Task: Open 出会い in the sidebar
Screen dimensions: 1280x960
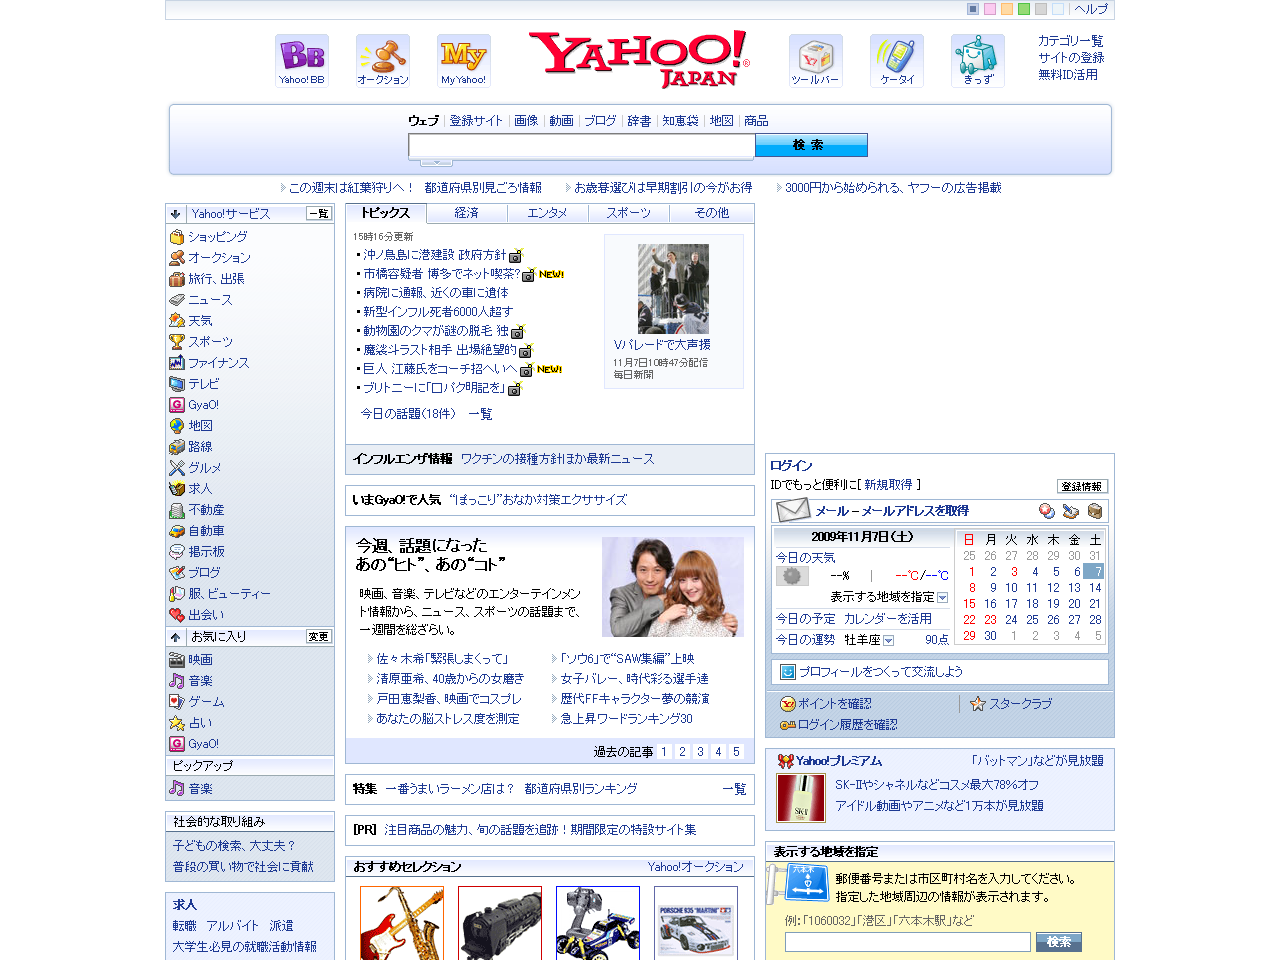Action: 206,615
